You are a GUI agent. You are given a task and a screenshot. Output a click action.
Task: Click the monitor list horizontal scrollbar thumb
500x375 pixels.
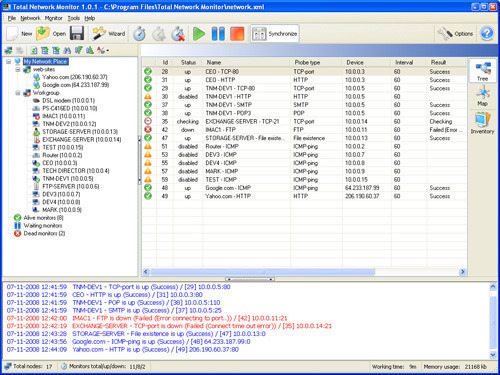[262, 272]
